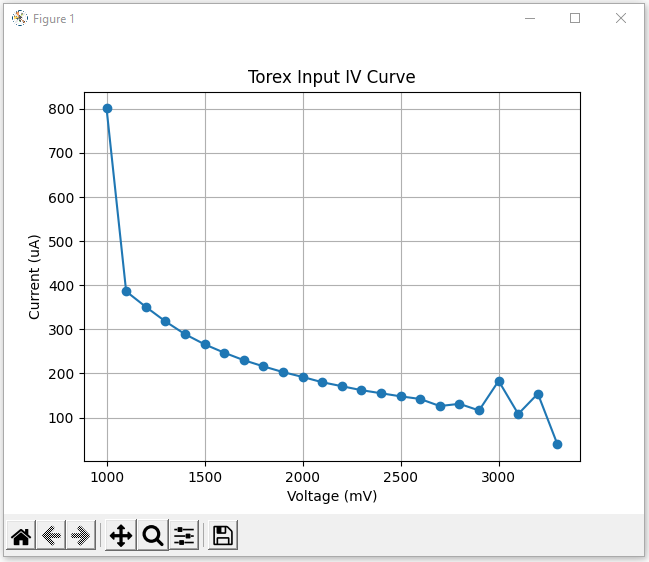
Task: Click the '400' y-axis tick label
Action: 61,286
